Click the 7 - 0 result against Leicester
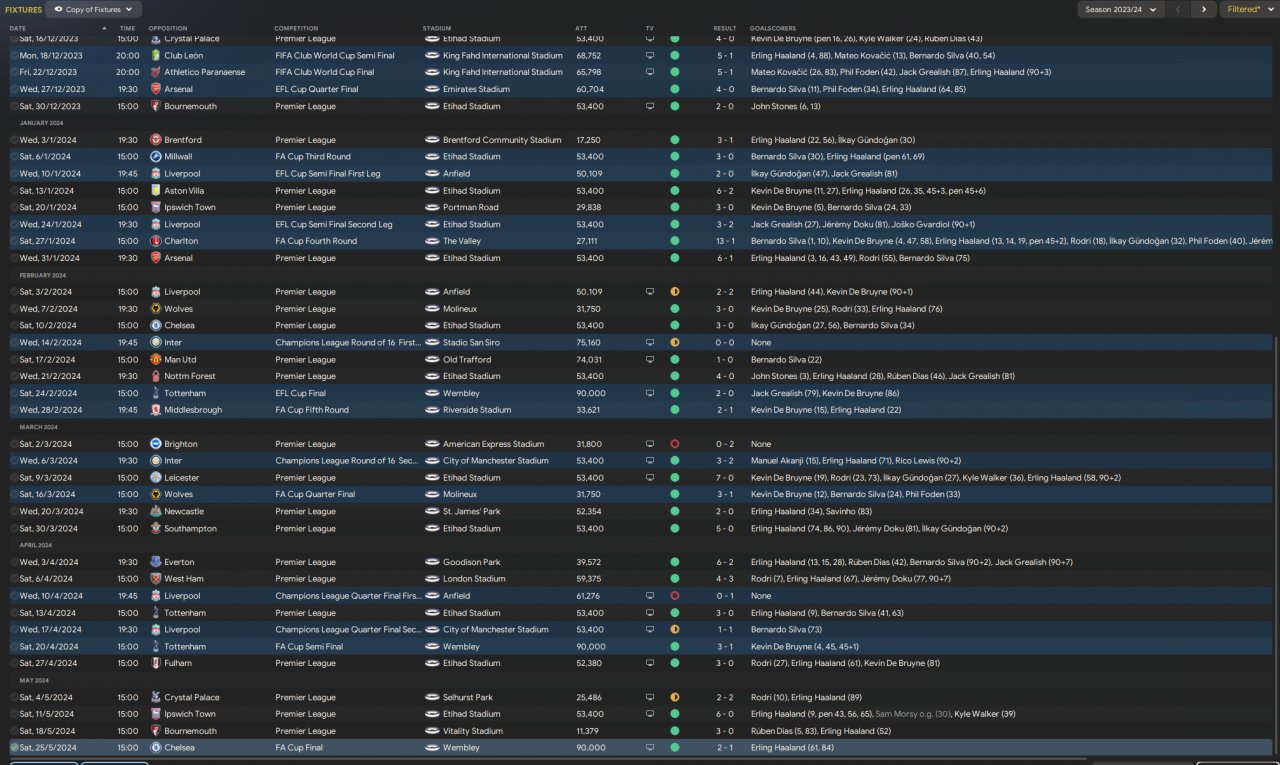Viewport: 1280px width, 765px height. tap(725, 478)
